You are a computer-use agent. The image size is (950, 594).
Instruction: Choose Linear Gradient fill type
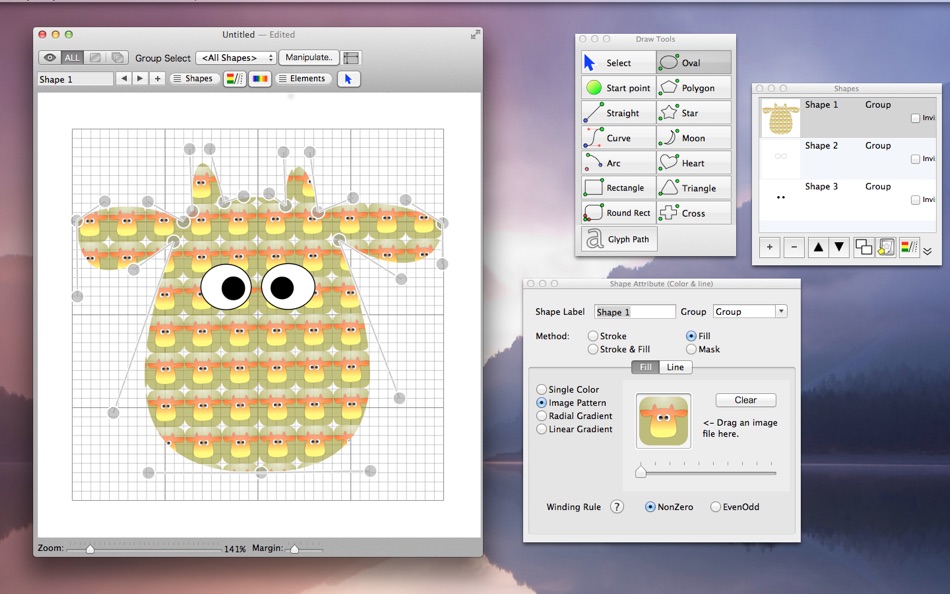click(x=574, y=429)
